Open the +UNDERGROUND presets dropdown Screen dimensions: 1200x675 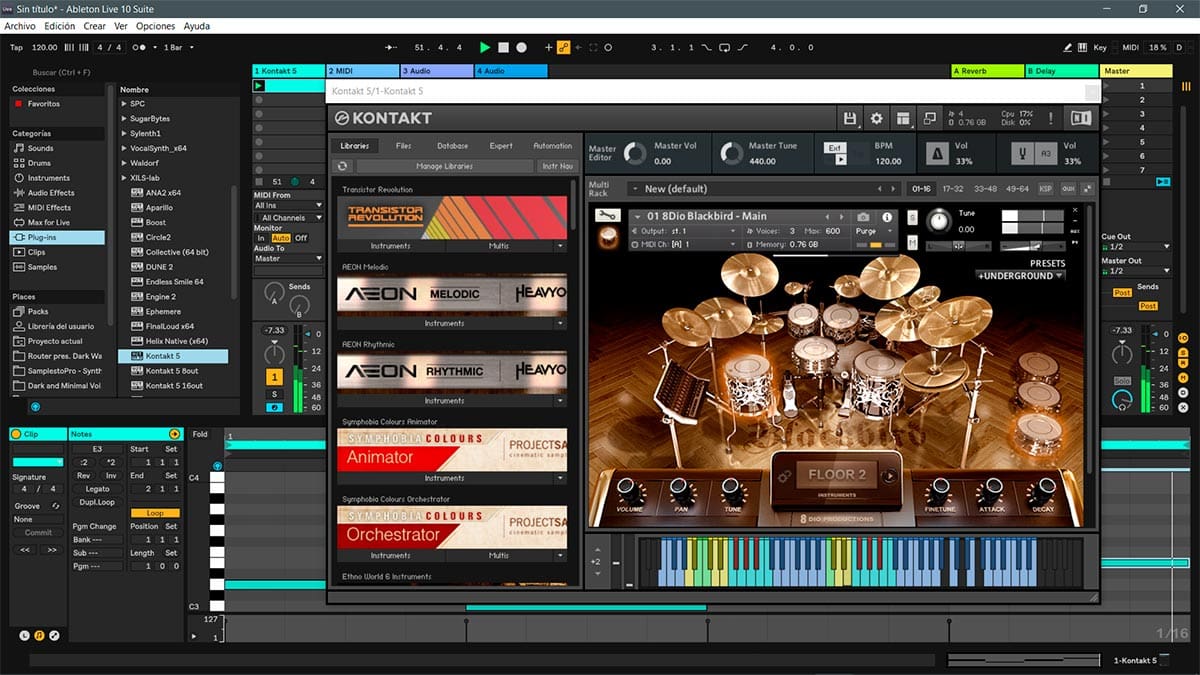tap(1020, 276)
